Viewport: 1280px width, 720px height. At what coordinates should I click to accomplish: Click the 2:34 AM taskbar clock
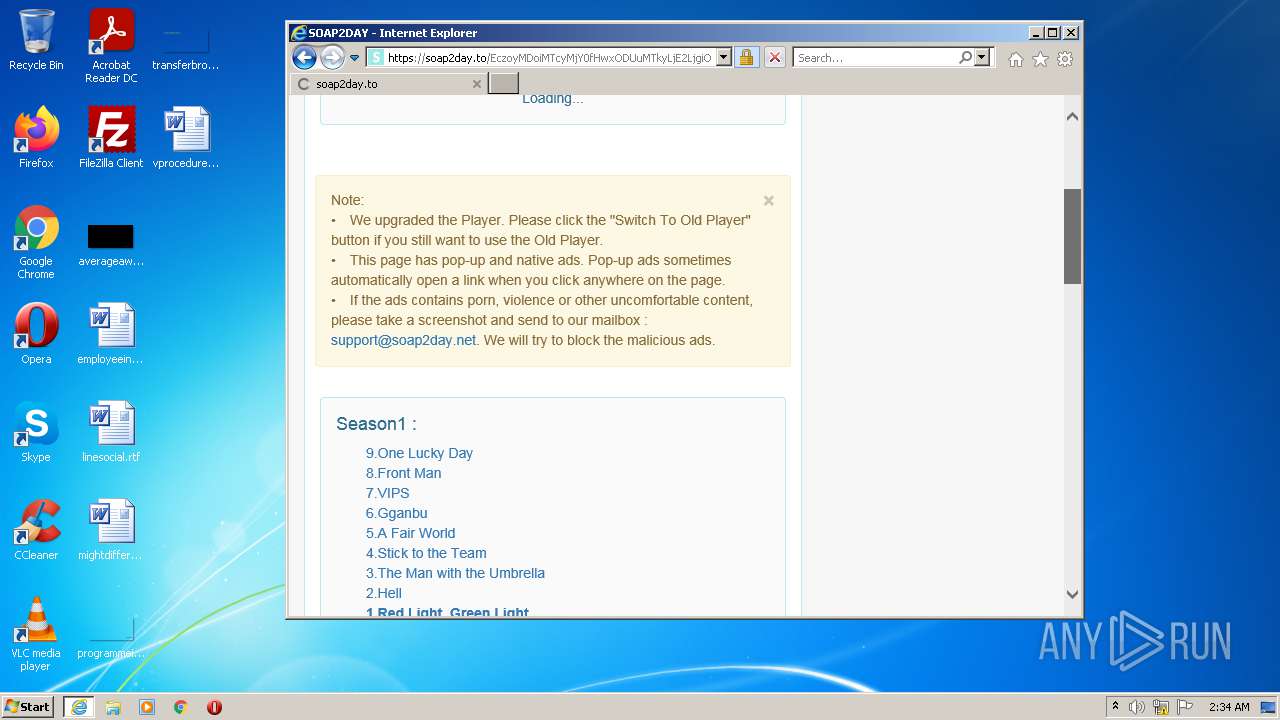point(1229,707)
